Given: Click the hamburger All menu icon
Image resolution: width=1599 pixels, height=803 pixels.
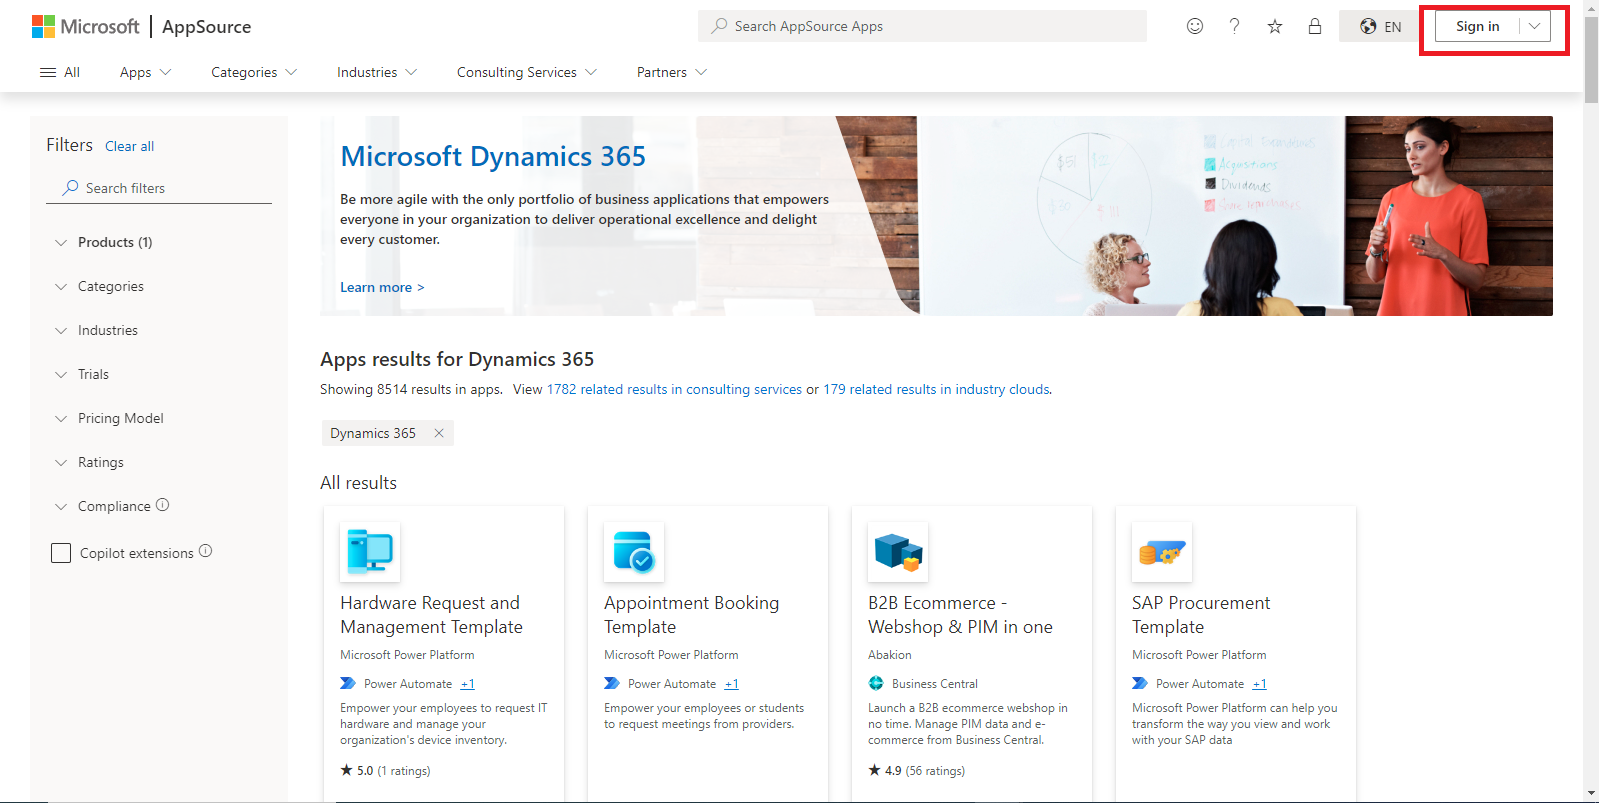Looking at the screenshot, I should click(x=48, y=72).
